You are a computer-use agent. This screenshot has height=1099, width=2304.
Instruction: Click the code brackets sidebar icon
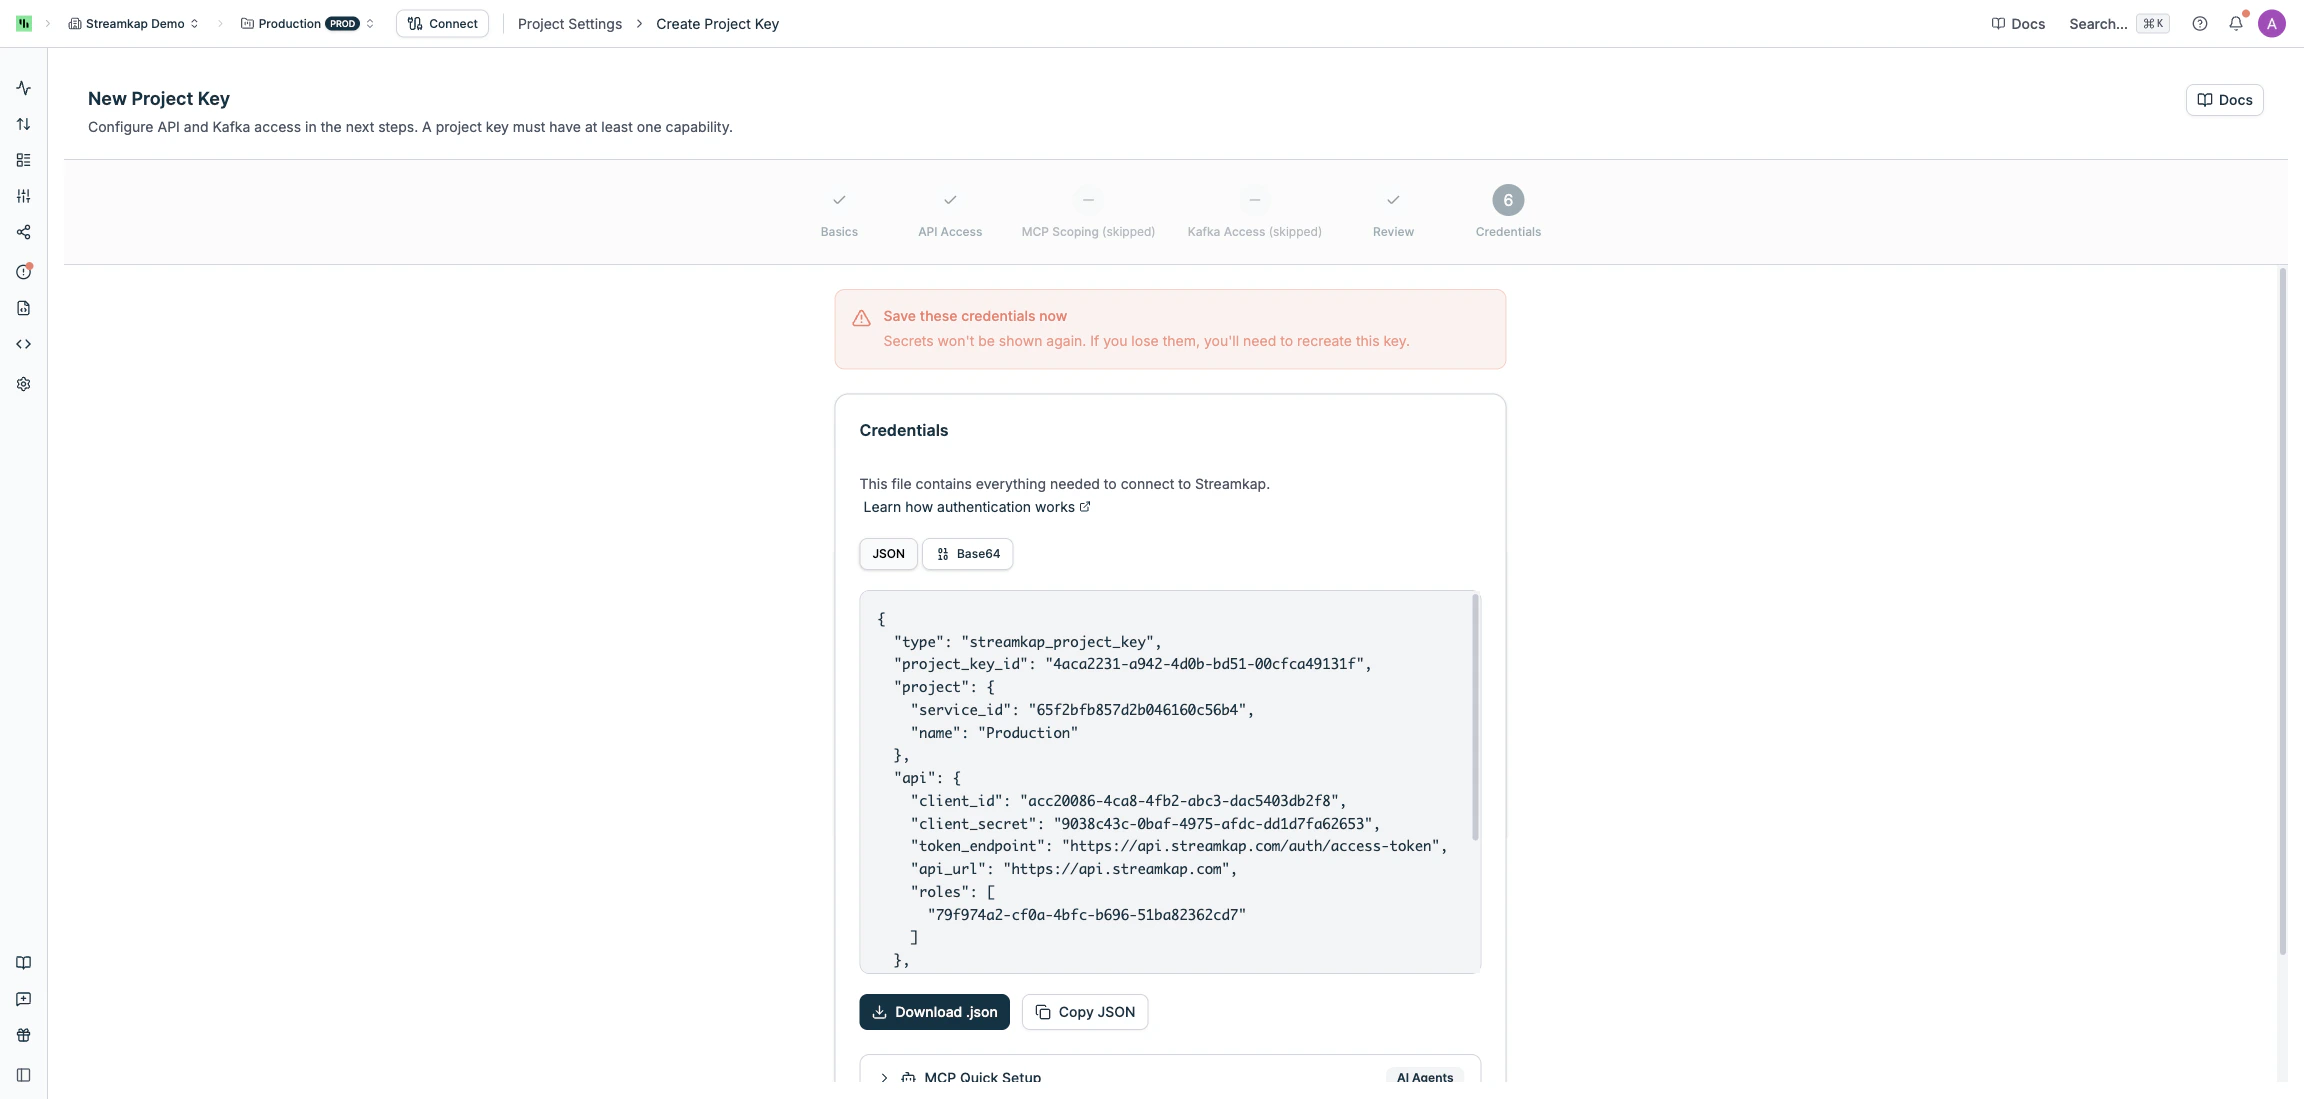23,344
